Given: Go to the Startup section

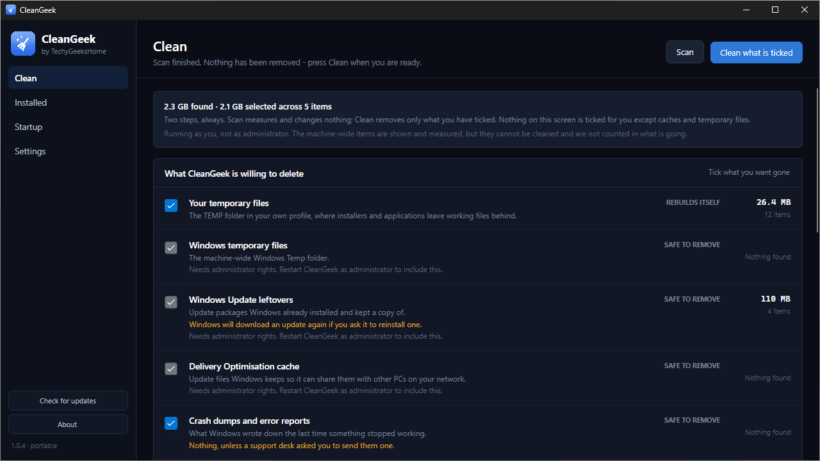Looking at the screenshot, I should coord(68,127).
